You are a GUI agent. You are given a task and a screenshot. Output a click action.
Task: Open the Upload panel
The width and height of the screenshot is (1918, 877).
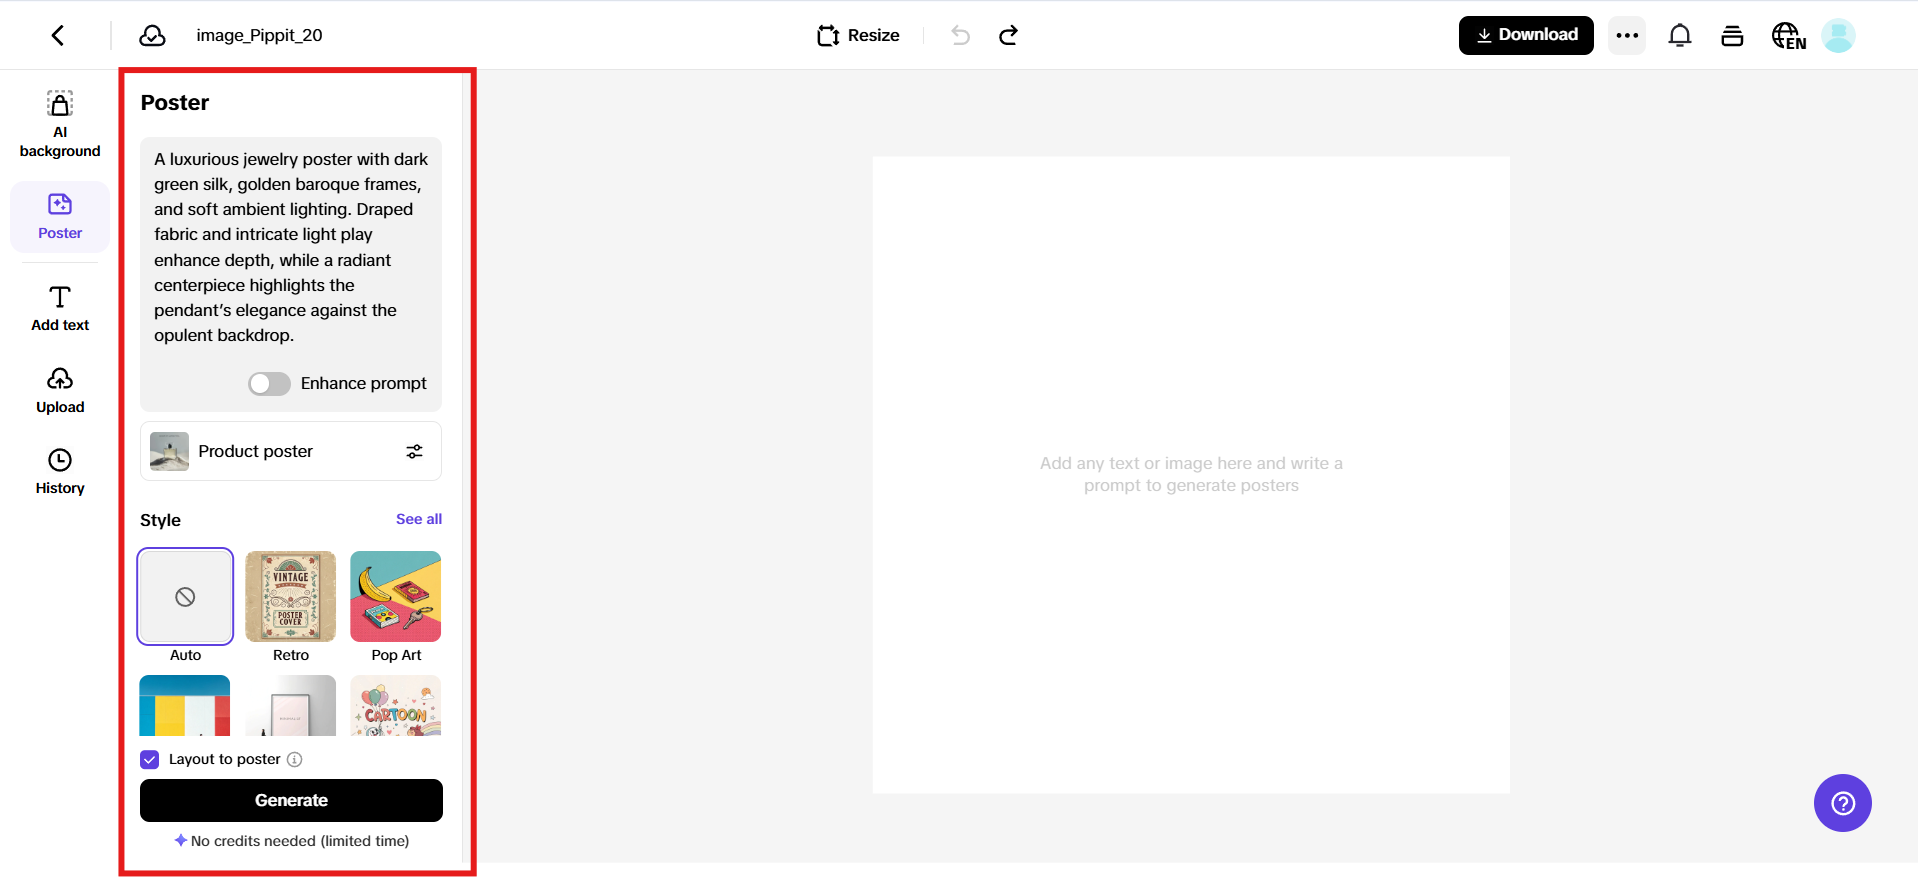point(60,390)
